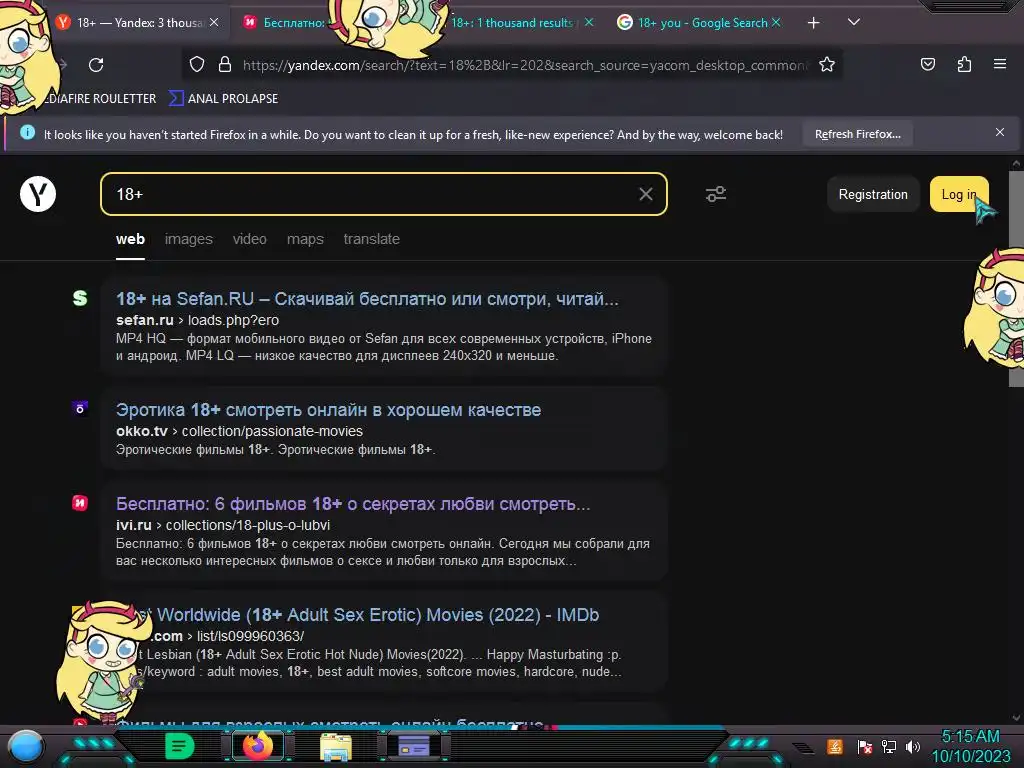Click the Refresh Firefox button
Viewport: 1024px width, 768px height.
point(857,134)
